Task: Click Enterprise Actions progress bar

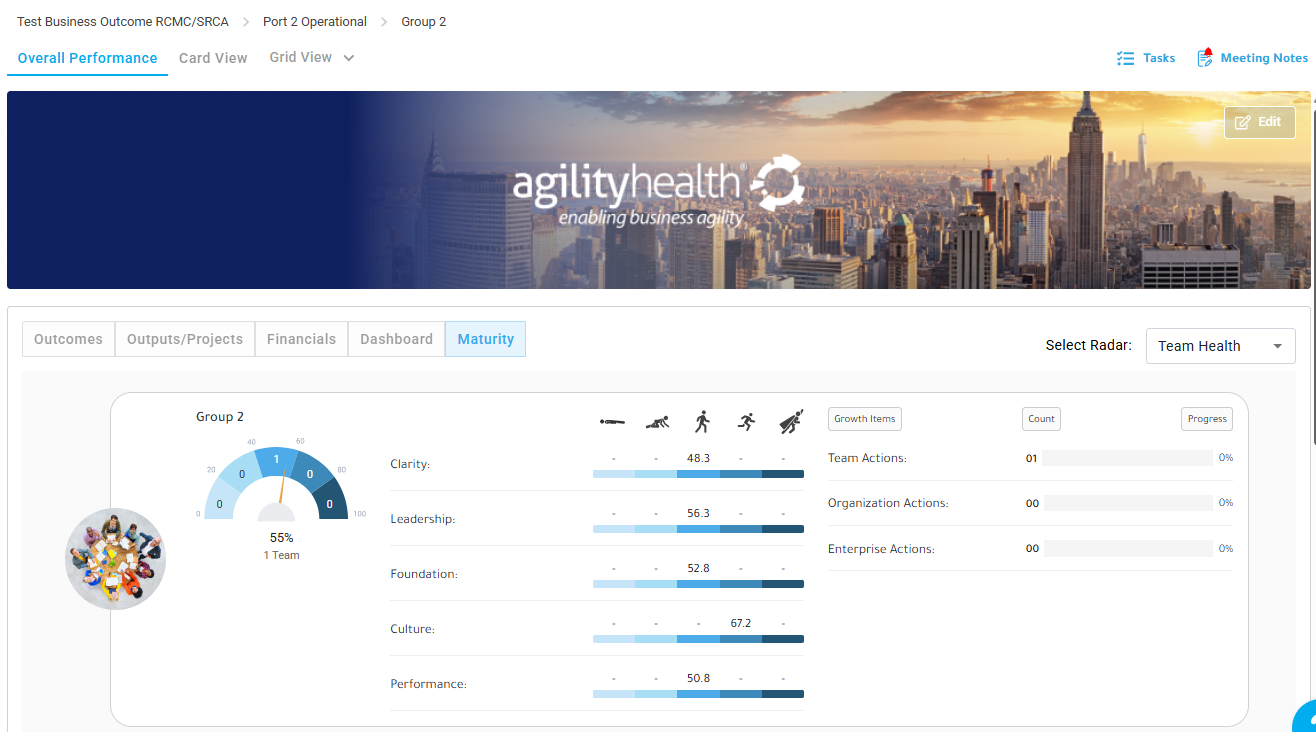Action: (1127, 549)
